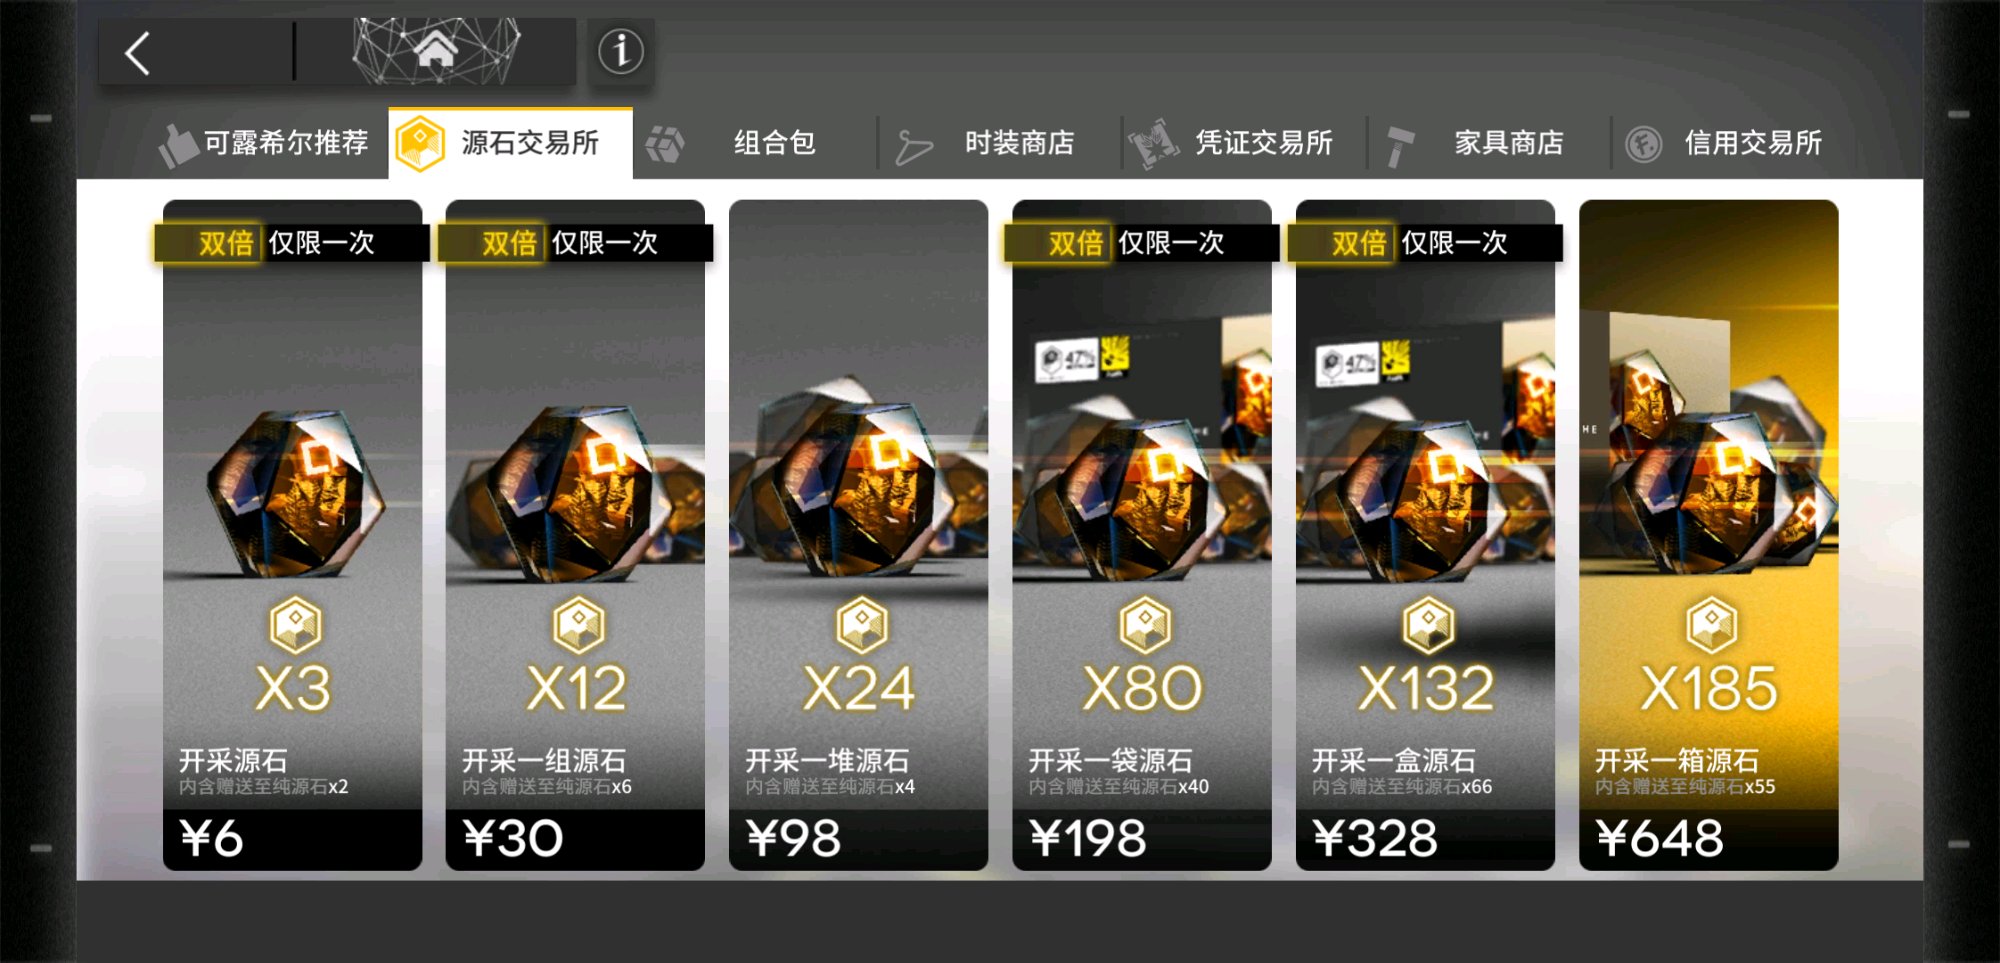Go back using the left arrow

click(139, 53)
